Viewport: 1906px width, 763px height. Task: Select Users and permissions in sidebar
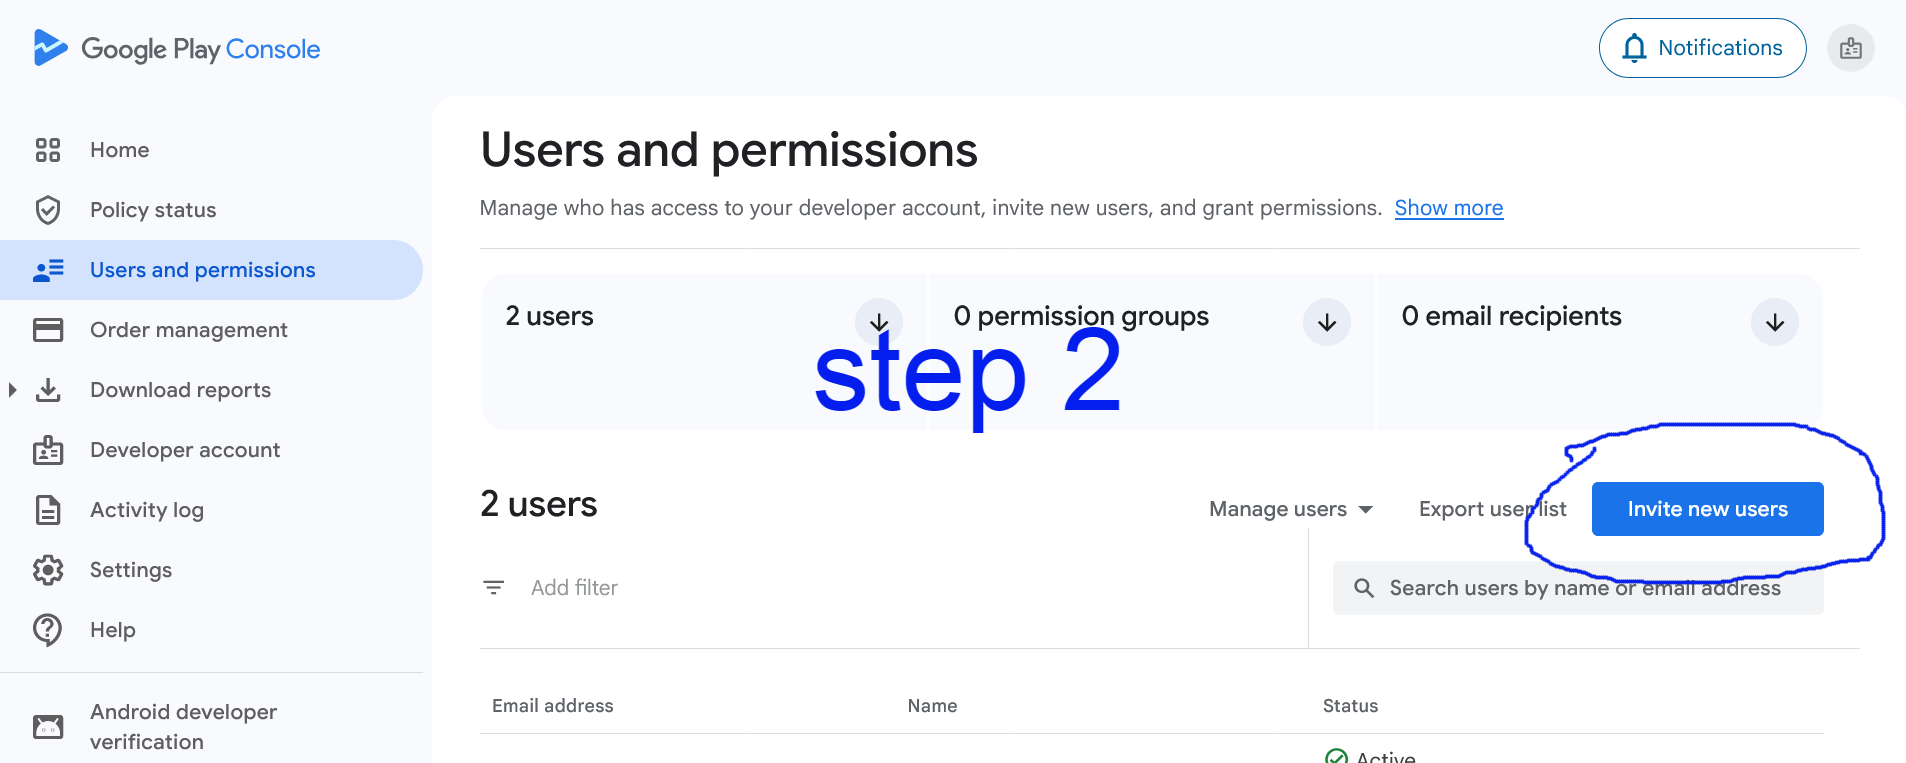tap(202, 270)
